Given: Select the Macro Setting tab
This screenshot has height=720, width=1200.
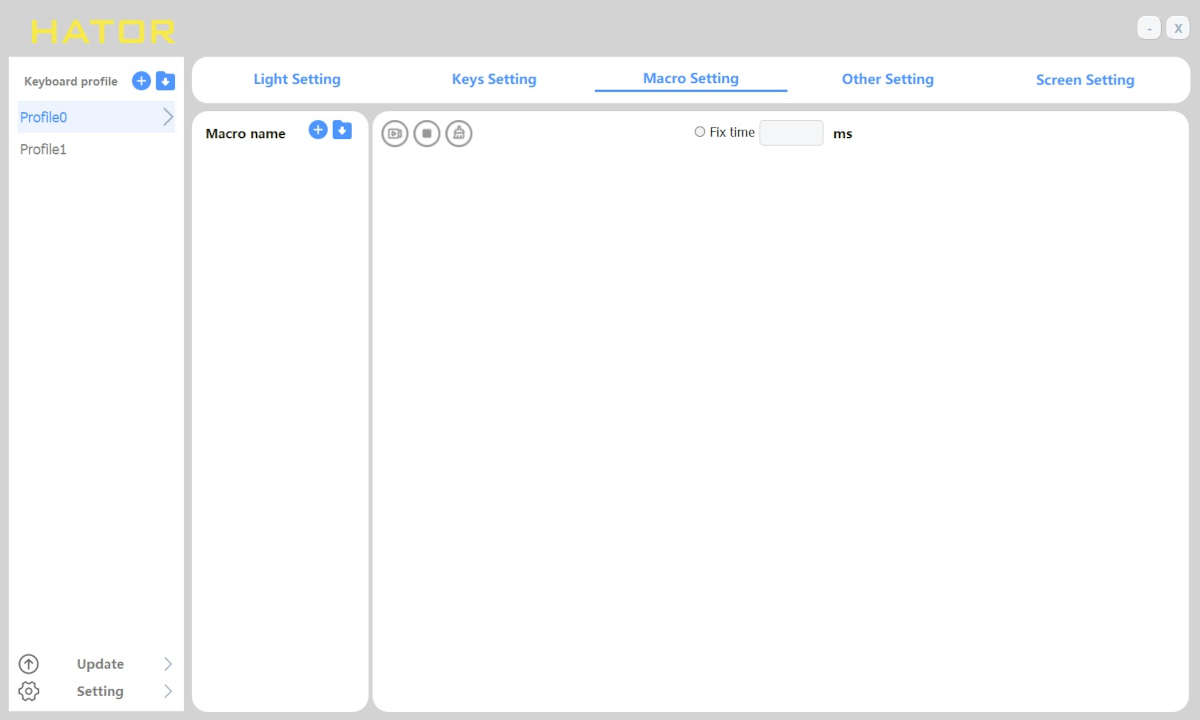Looking at the screenshot, I should [691, 78].
